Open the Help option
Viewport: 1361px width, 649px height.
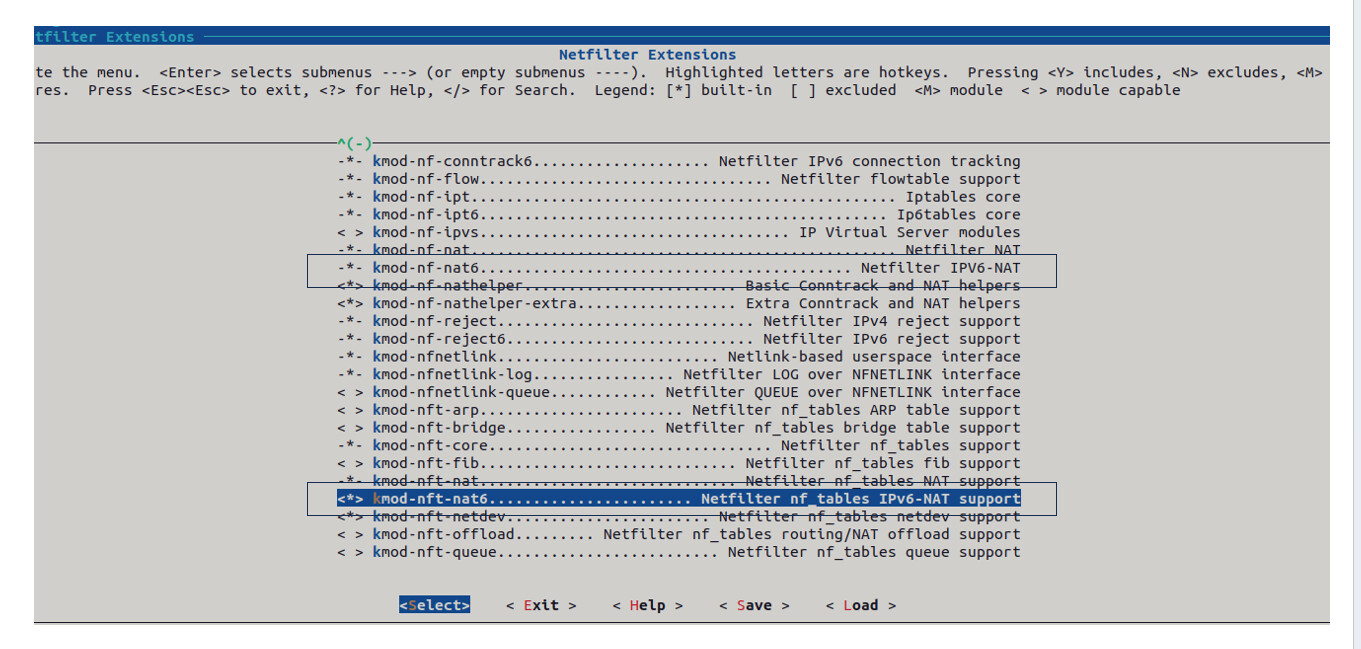coord(647,605)
